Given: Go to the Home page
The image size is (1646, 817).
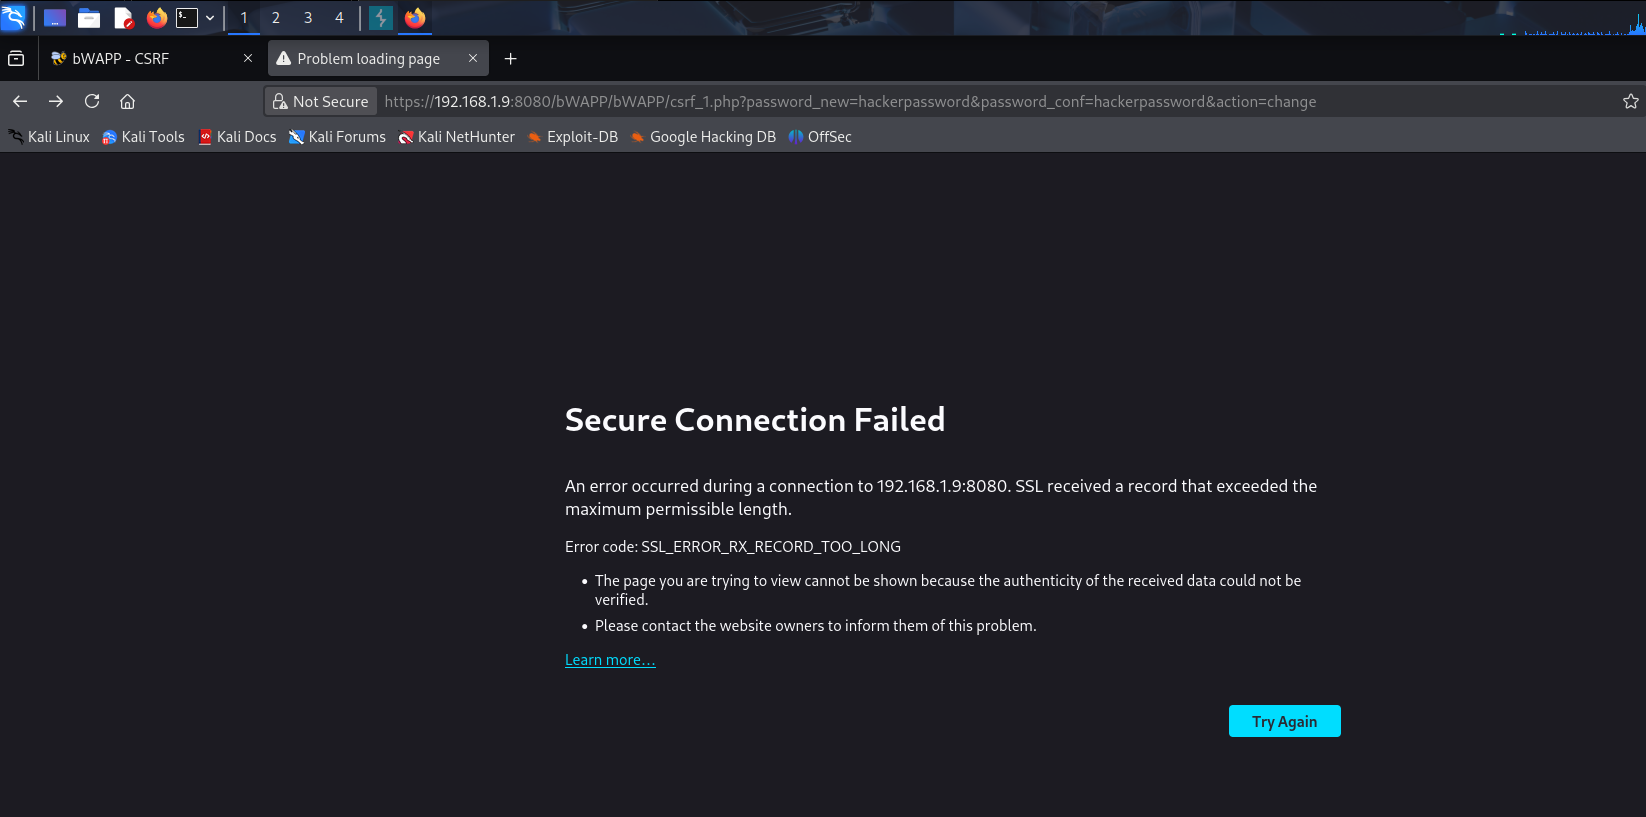Looking at the screenshot, I should (127, 101).
